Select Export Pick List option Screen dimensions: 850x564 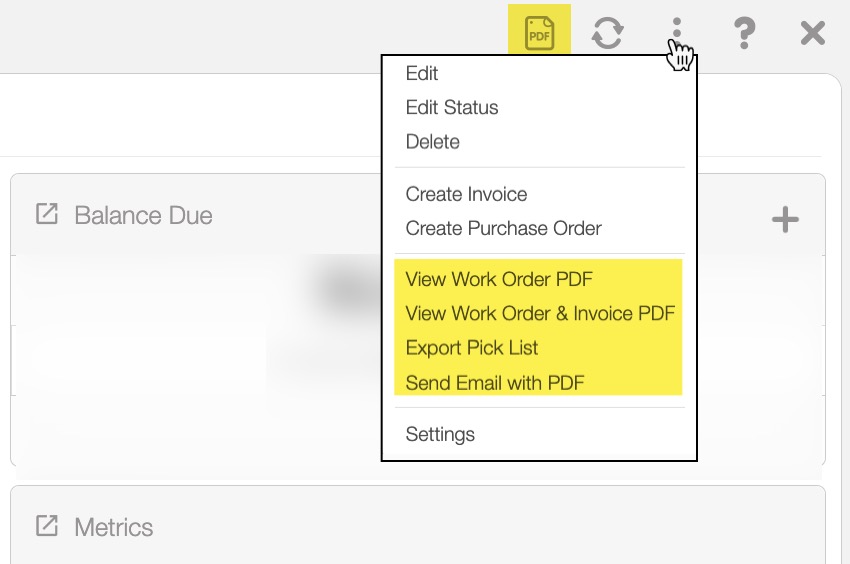pyautogui.click(x=472, y=348)
